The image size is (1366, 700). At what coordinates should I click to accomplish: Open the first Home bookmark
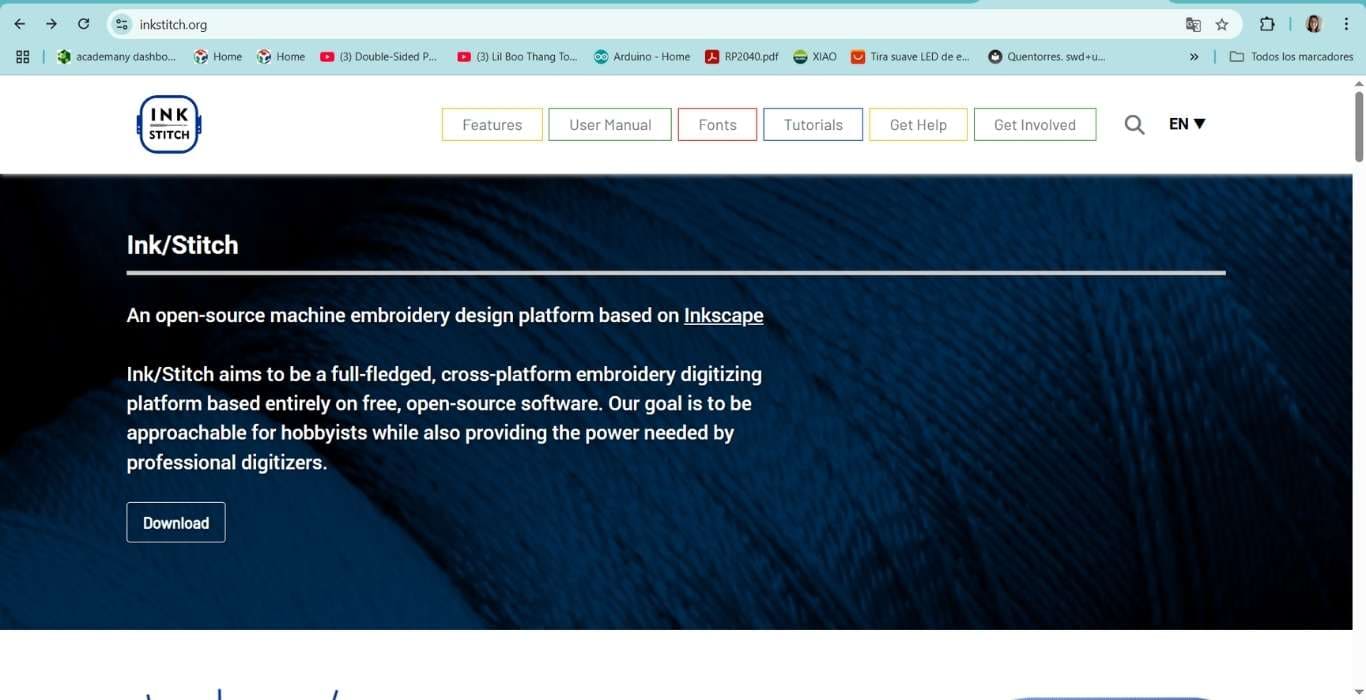coord(218,57)
